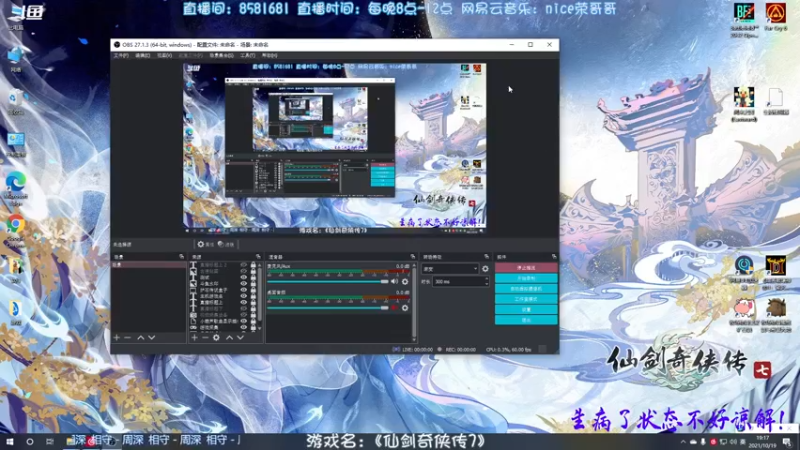Pop out the Scene Transitions (转场特效) dock

point(487,257)
